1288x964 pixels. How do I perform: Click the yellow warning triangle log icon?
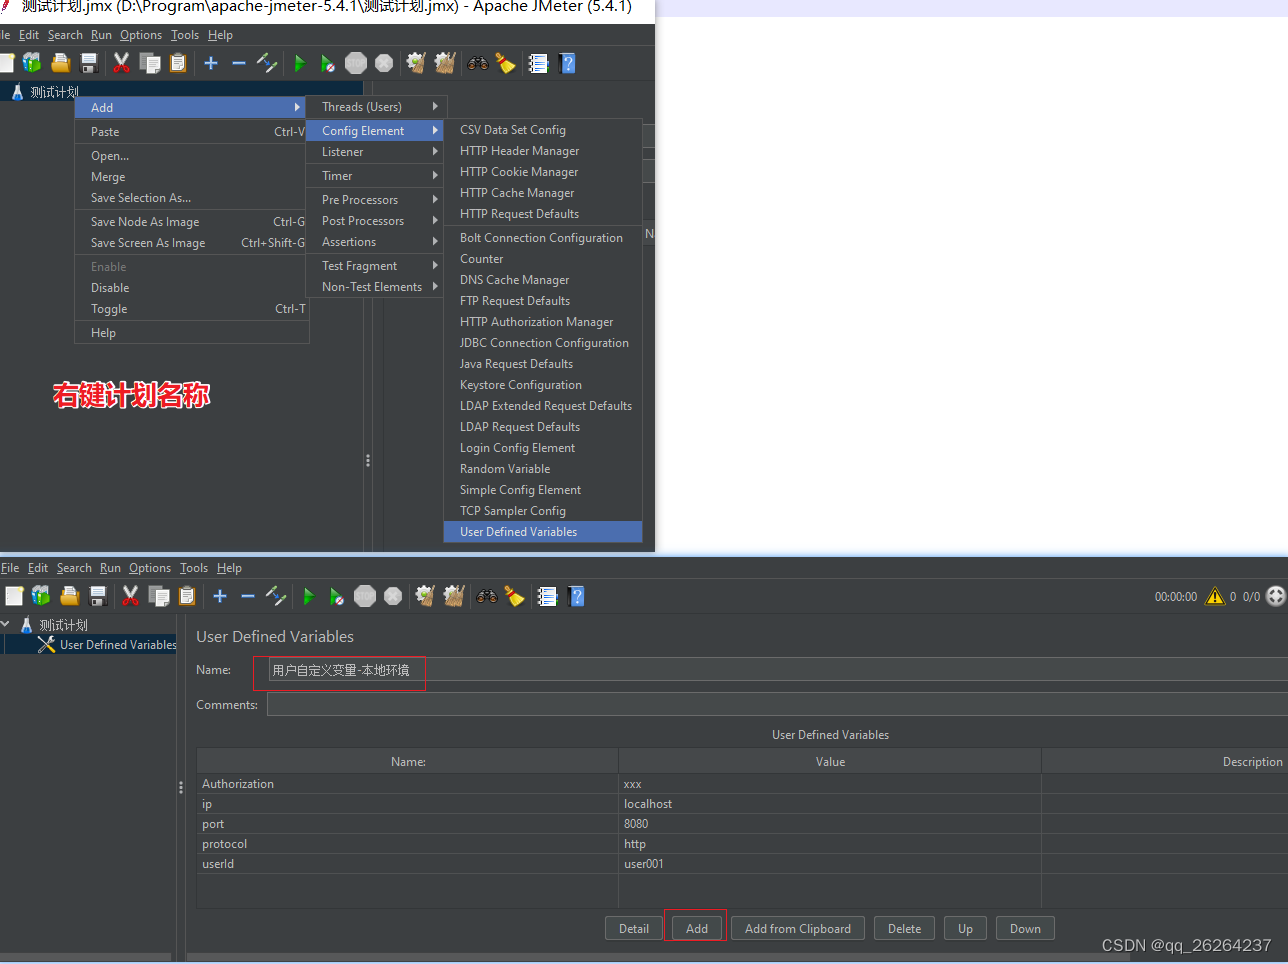pos(1215,596)
